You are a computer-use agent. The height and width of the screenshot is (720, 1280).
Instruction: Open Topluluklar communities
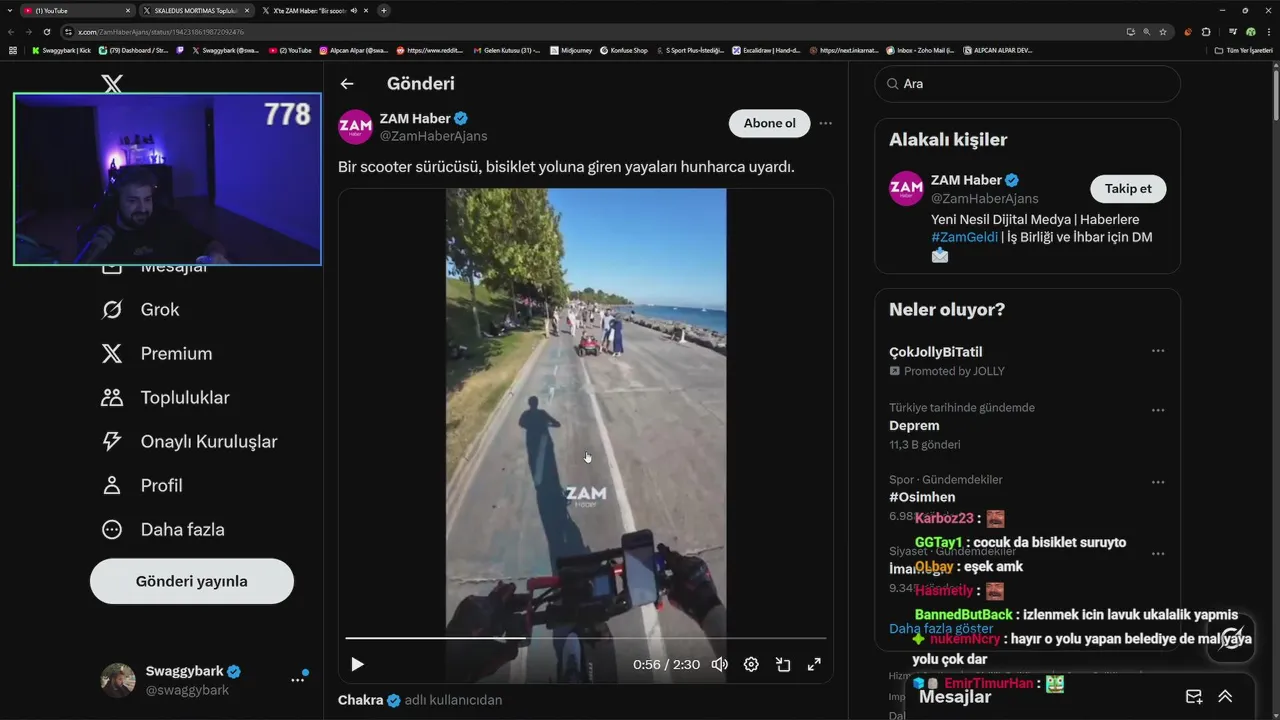[x=165, y=398]
